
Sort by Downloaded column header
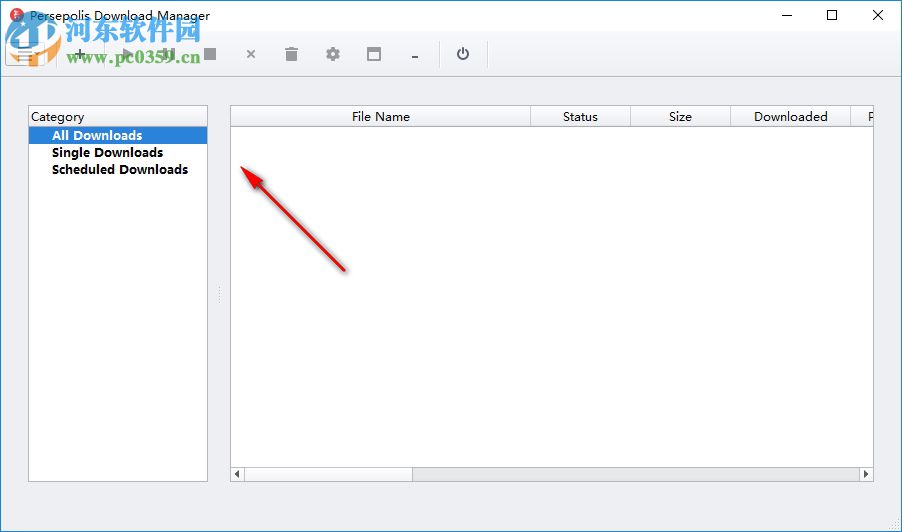790,117
